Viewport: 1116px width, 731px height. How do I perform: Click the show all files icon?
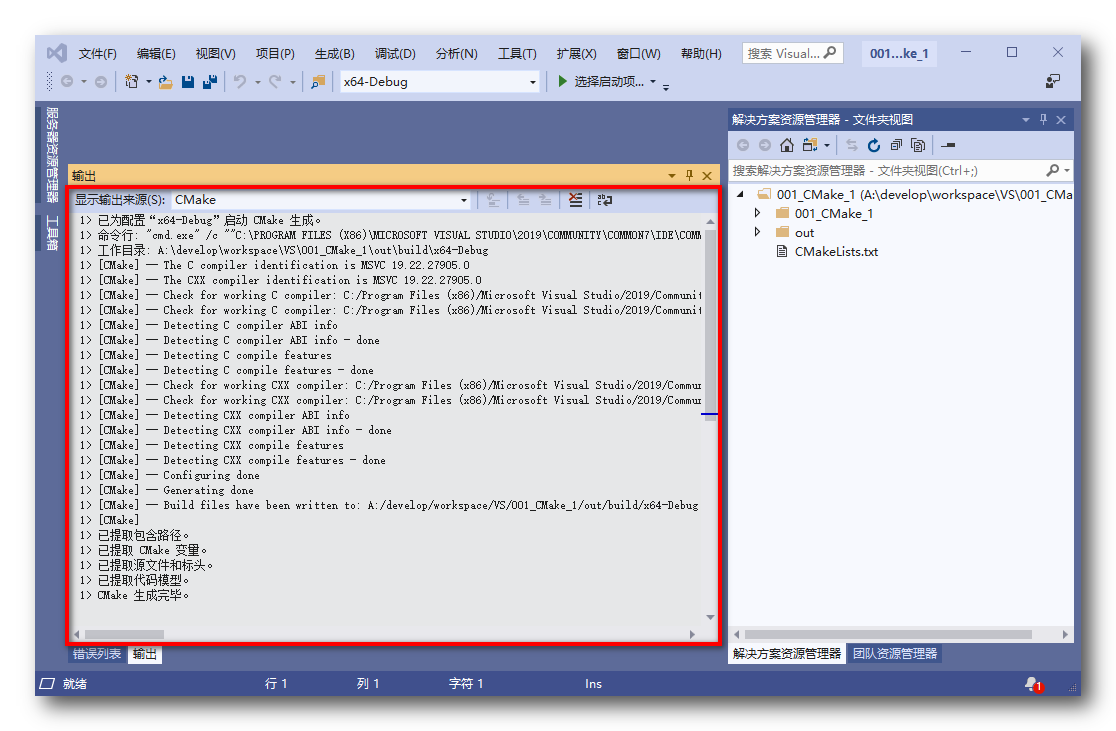coord(918,145)
